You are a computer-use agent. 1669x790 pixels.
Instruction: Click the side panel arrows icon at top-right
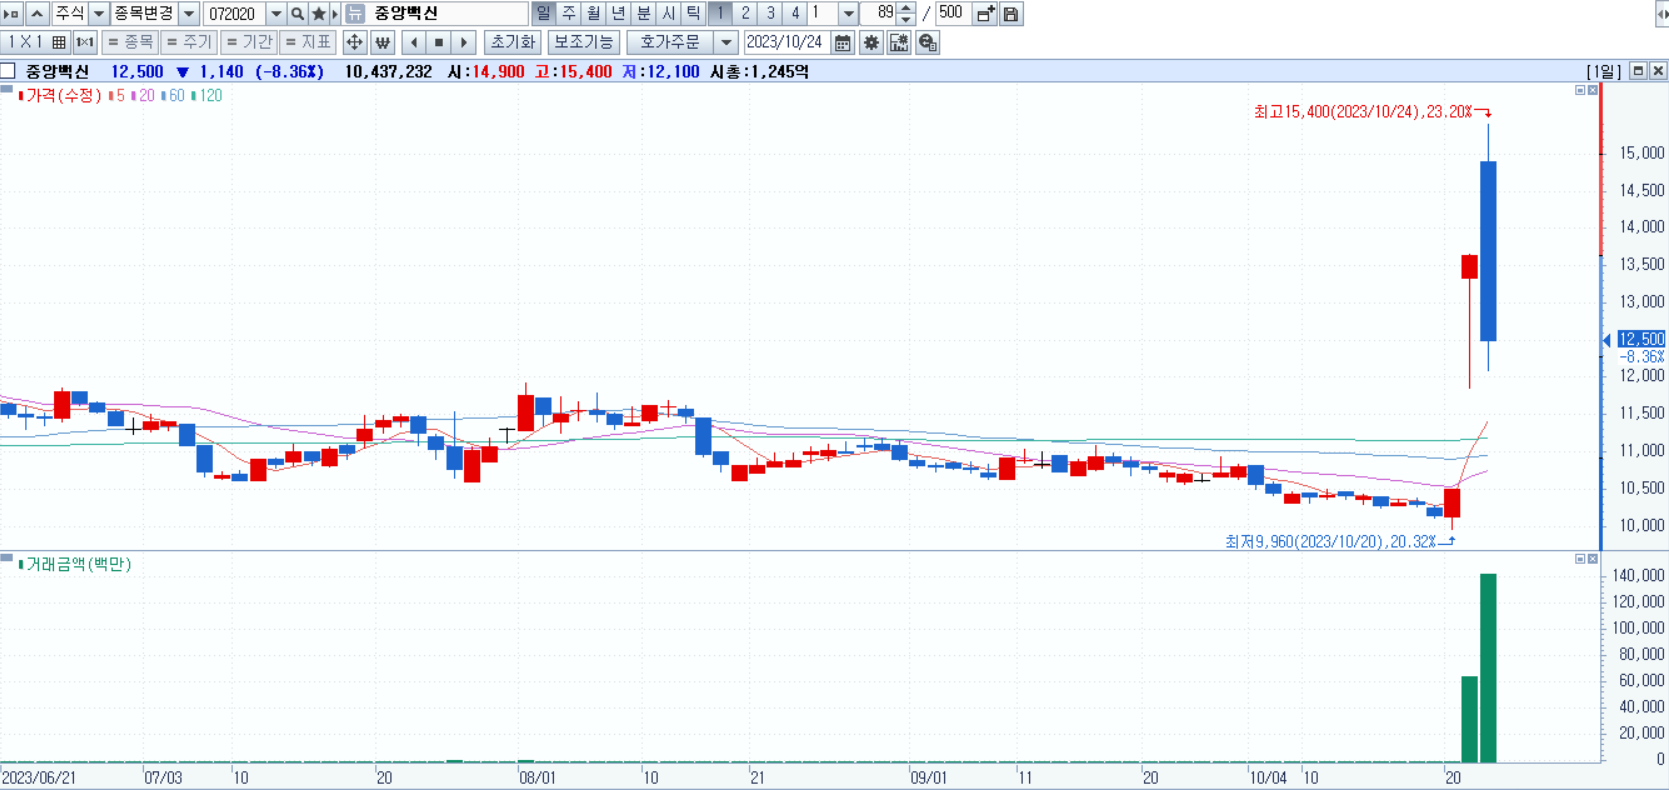tap(1662, 14)
